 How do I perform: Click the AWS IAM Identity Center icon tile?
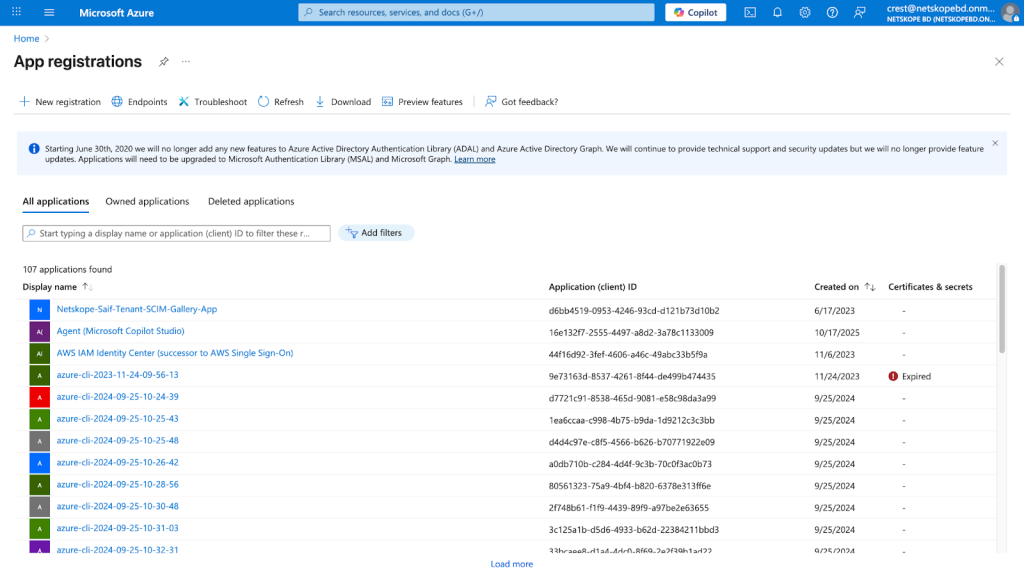[39, 354]
